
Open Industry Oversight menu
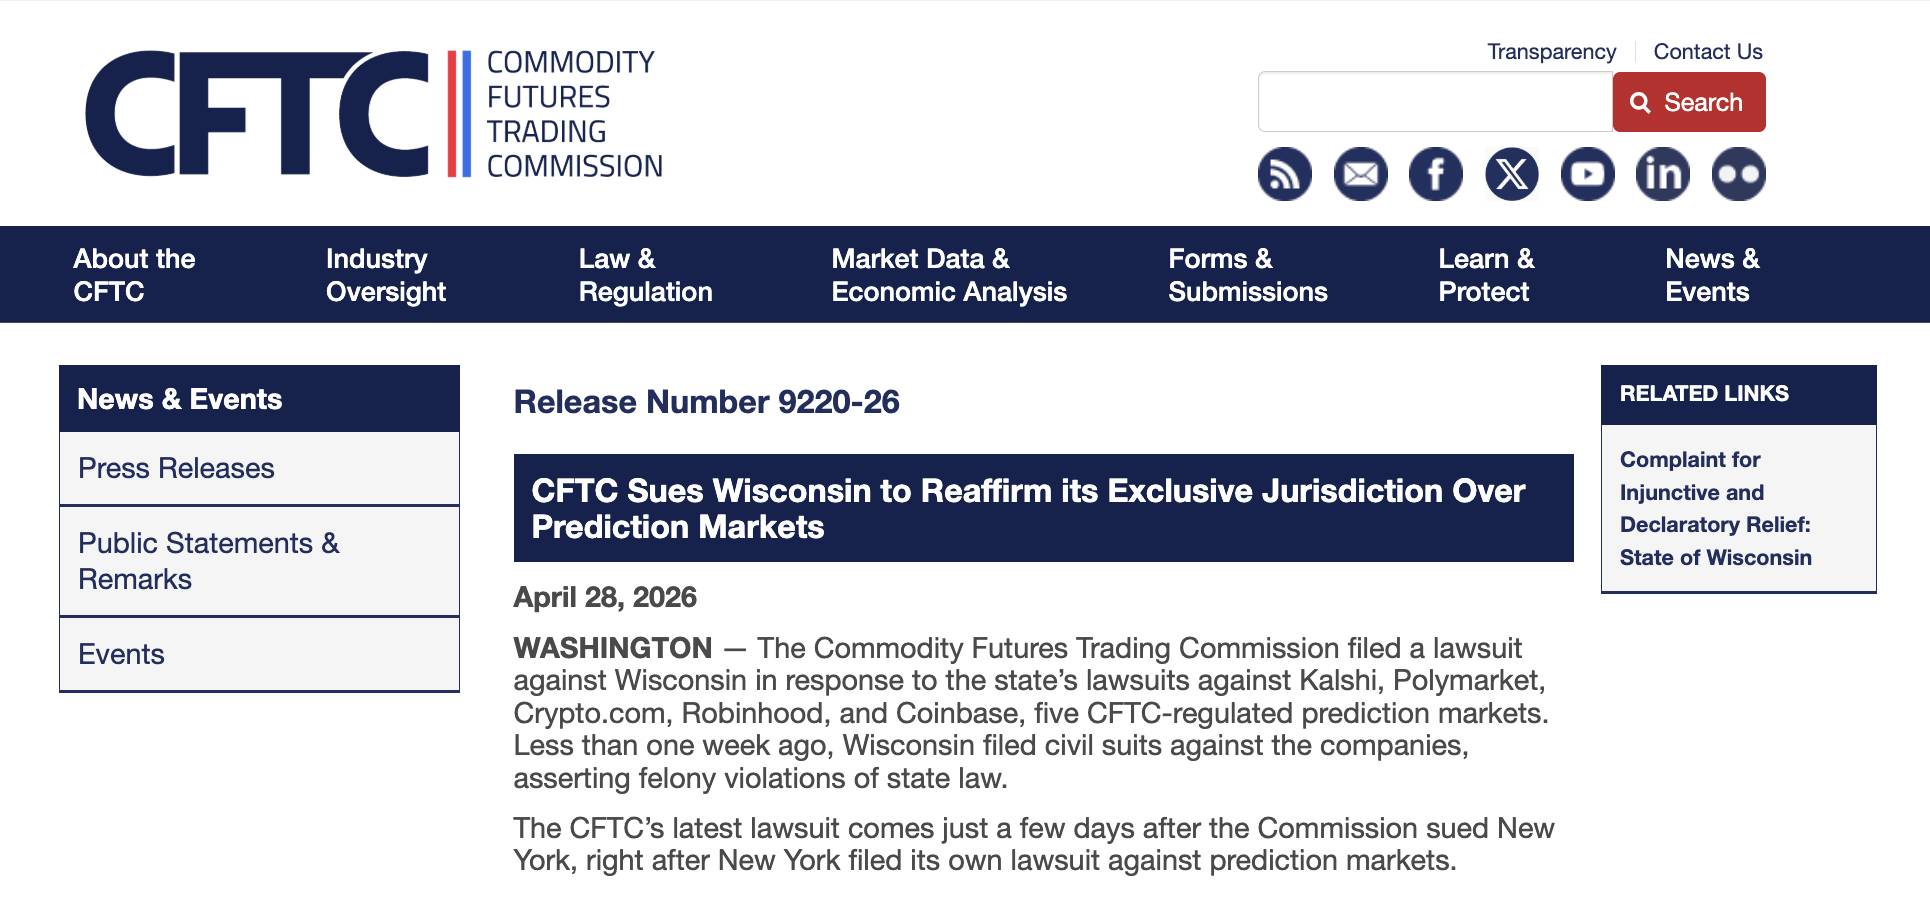point(385,275)
